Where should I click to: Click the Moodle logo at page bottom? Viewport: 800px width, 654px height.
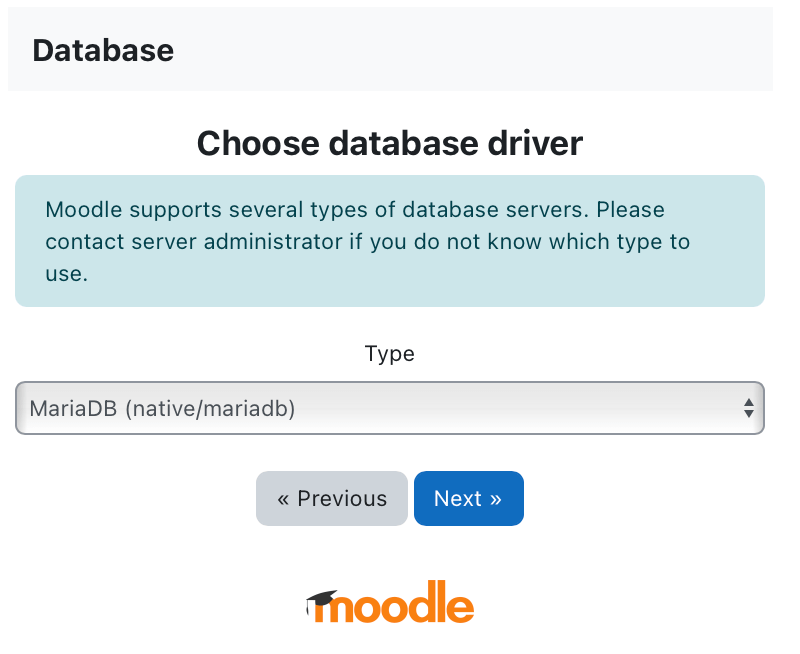click(389, 601)
